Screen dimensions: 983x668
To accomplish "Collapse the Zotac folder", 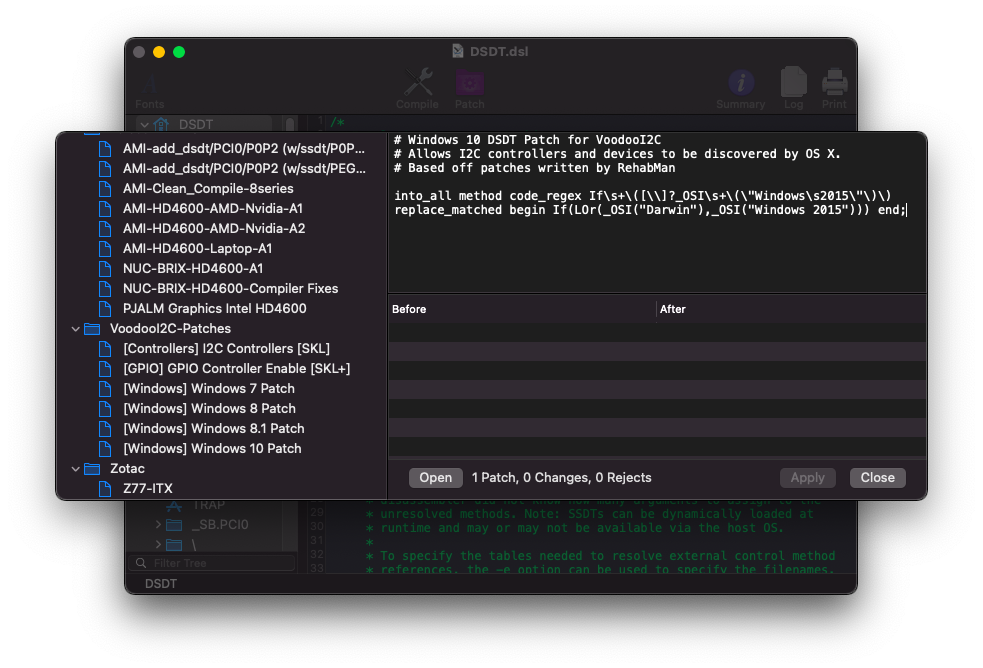I will point(75,468).
